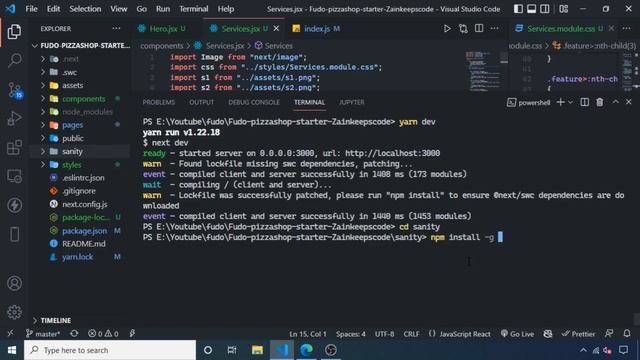Viewport: 640px width, 360px height.
Task: Open terminal launch profile dropdown arrow
Action: [x=571, y=102]
